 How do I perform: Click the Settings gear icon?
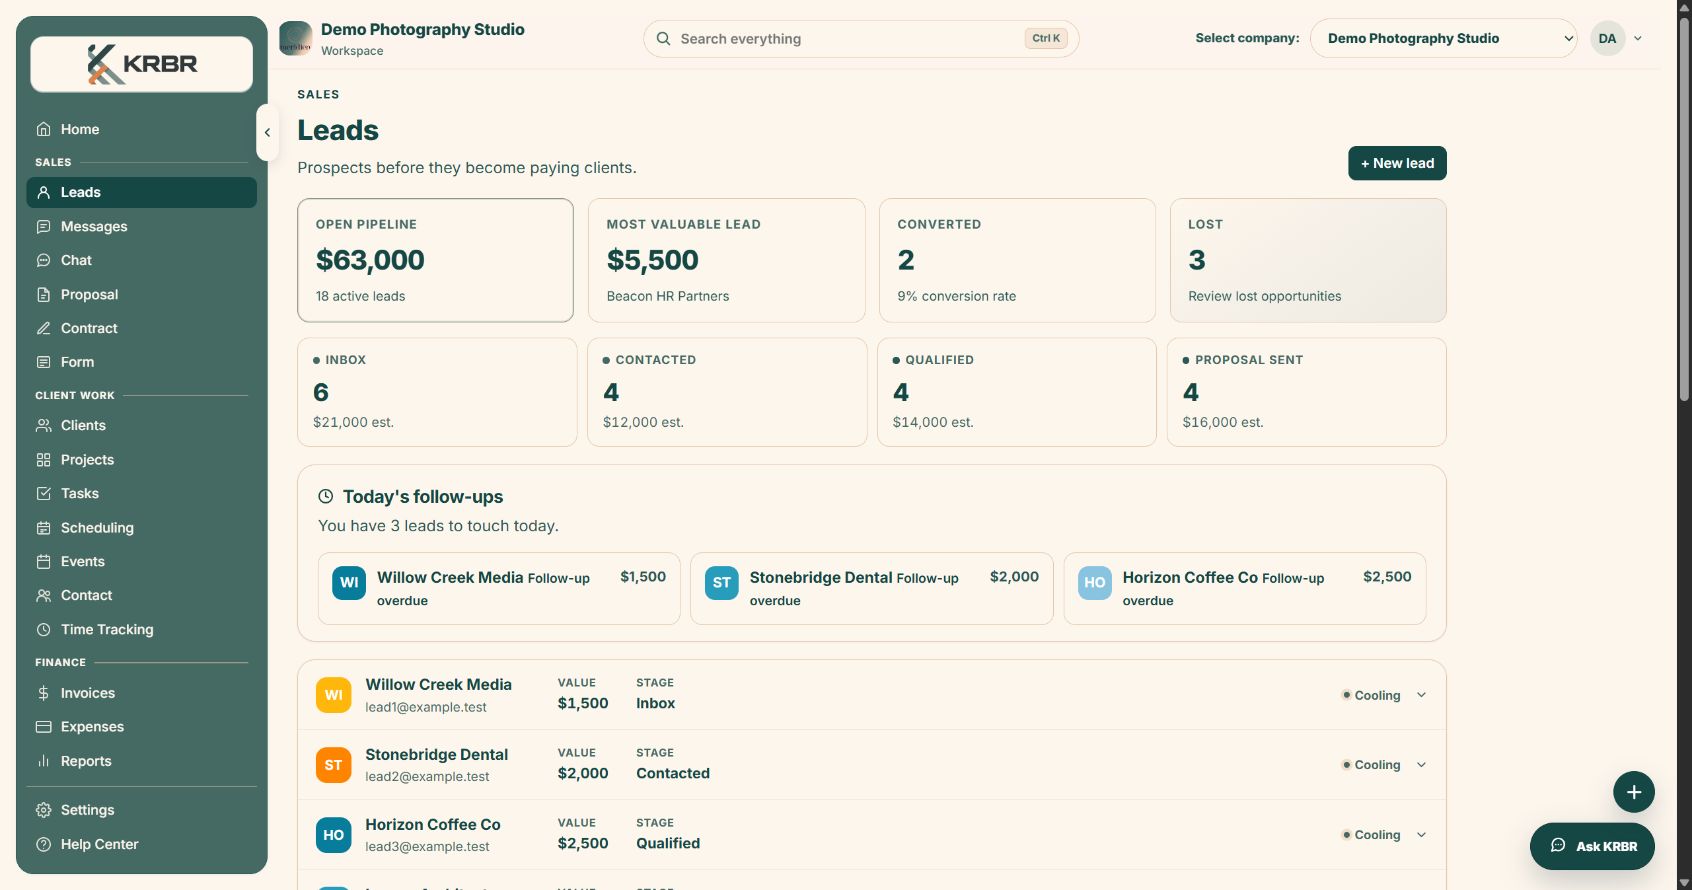[x=43, y=810]
